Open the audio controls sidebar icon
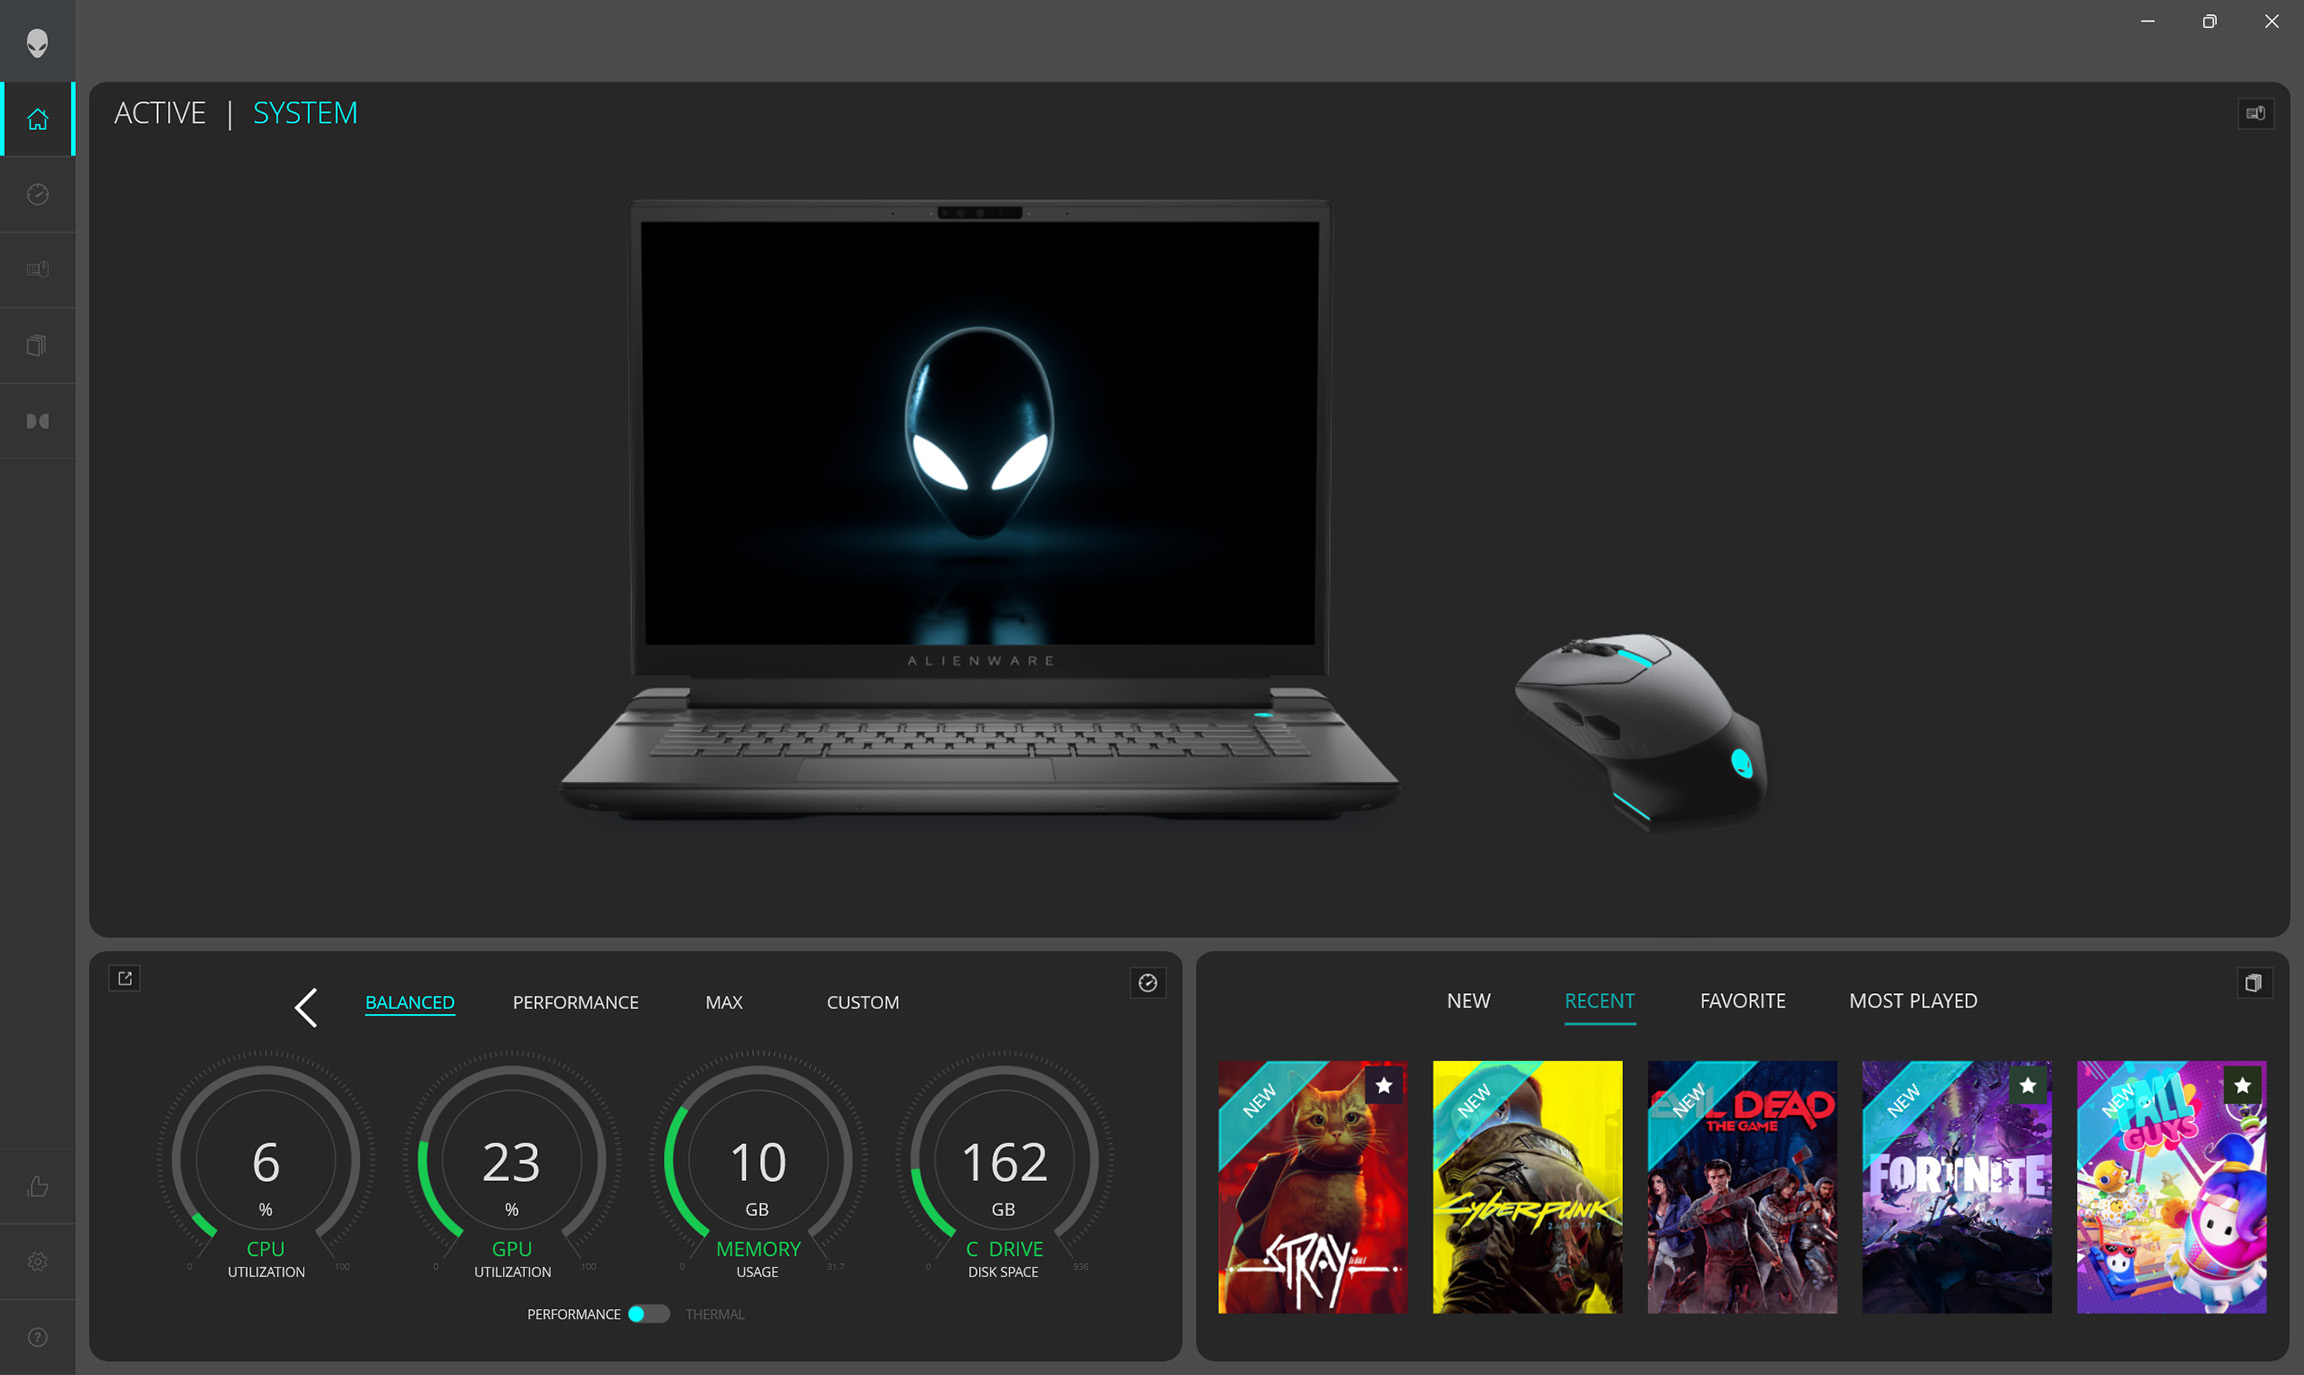The width and height of the screenshot is (2304, 1375). tap(38, 421)
